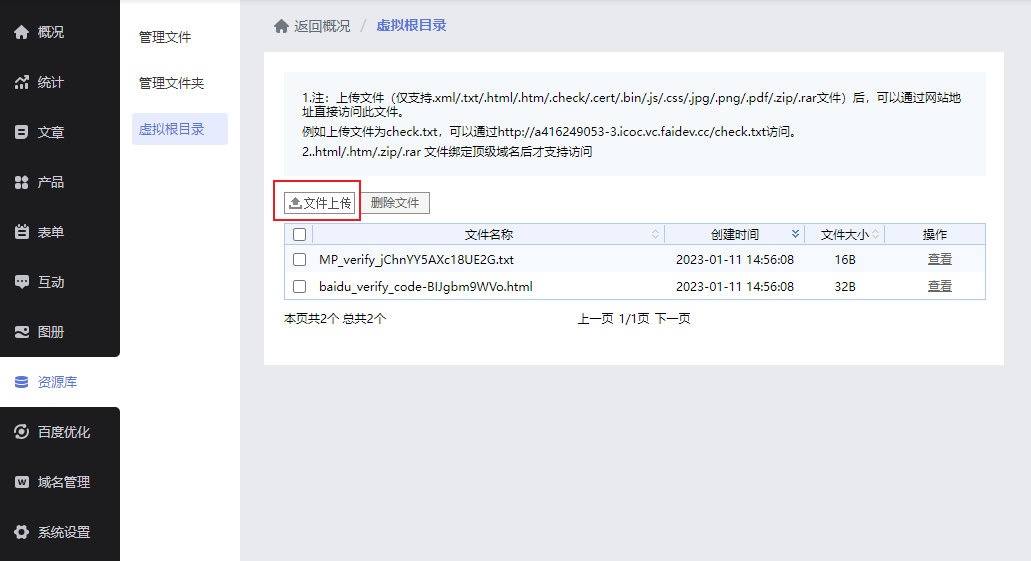
Task: Click the picture icon beside 图册
Action: click(22, 332)
